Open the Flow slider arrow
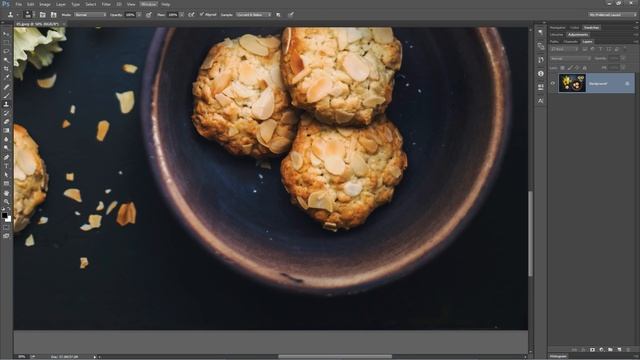This screenshot has height=360, width=640. (182, 15)
